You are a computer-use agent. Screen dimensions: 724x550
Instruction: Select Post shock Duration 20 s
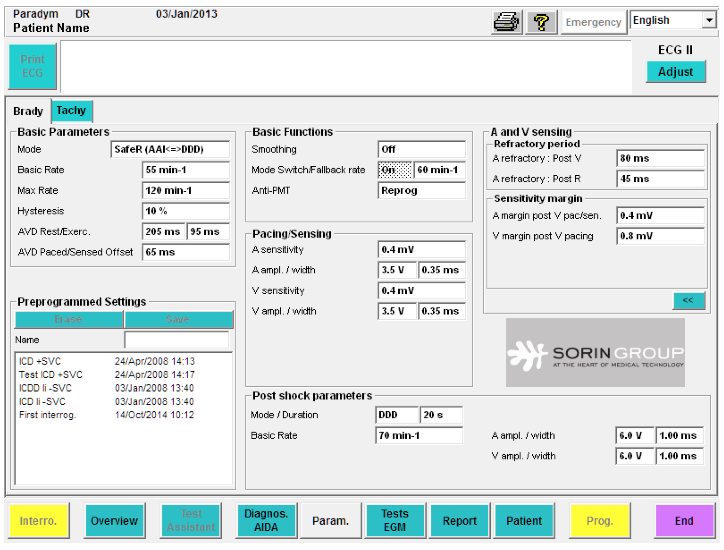click(x=441, y=415)
